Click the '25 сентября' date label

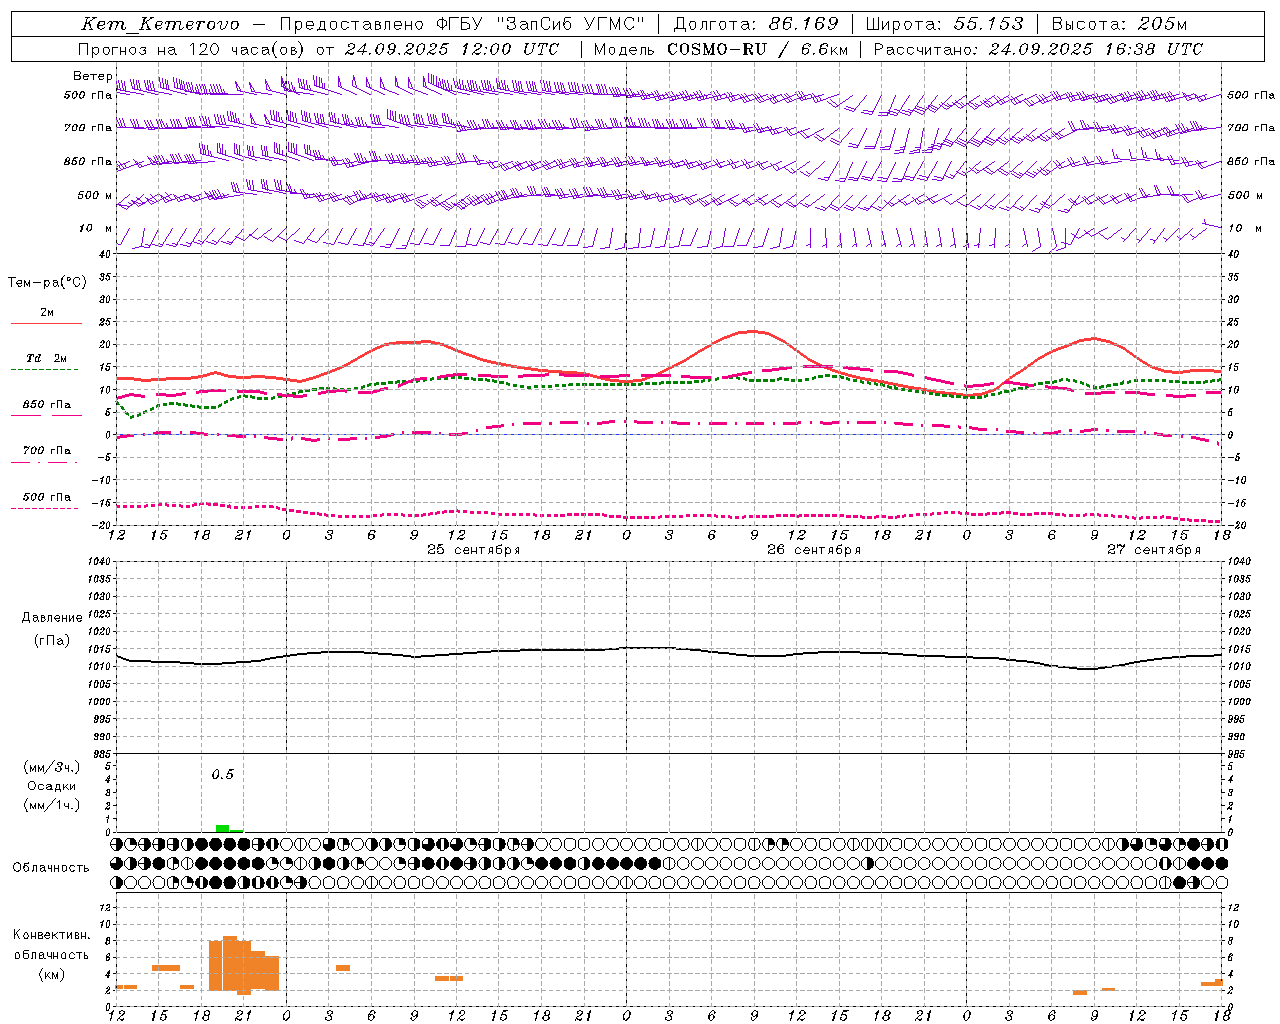(474, 550)
